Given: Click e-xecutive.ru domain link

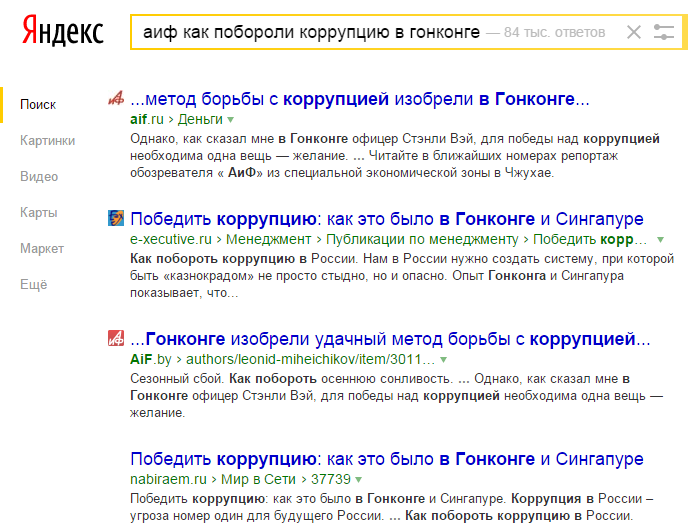Looking at the screenshot, I should [171, 239].
